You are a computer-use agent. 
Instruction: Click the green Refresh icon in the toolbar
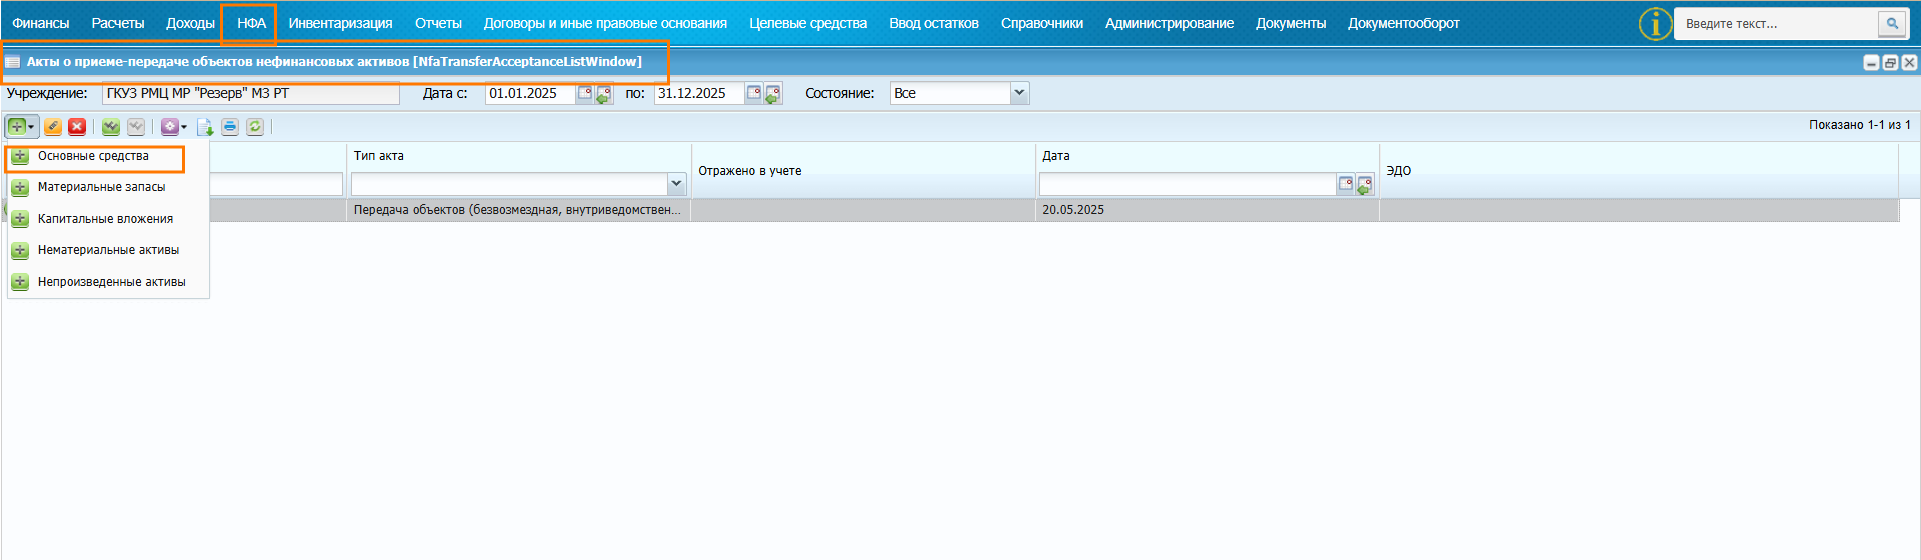255,127
